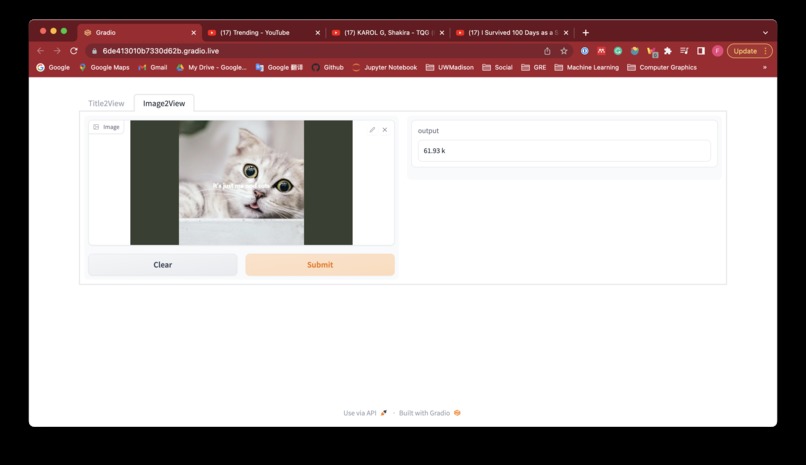
Task: Open the Github bookmark
Action: tap(327, 67)
